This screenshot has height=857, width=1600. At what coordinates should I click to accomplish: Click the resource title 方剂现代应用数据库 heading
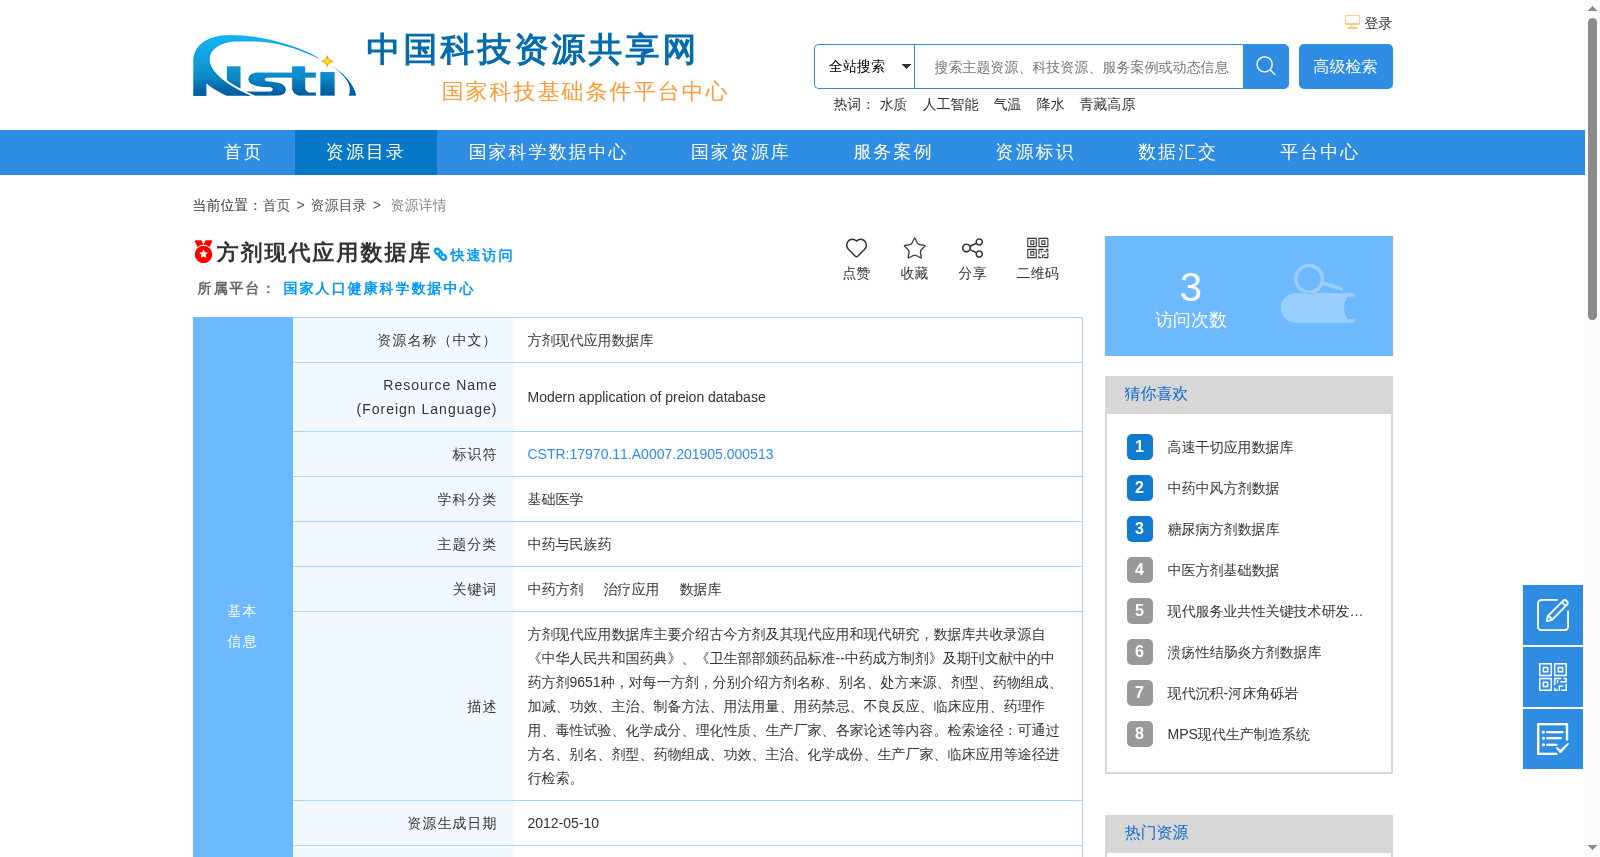(x=323, y=253)
